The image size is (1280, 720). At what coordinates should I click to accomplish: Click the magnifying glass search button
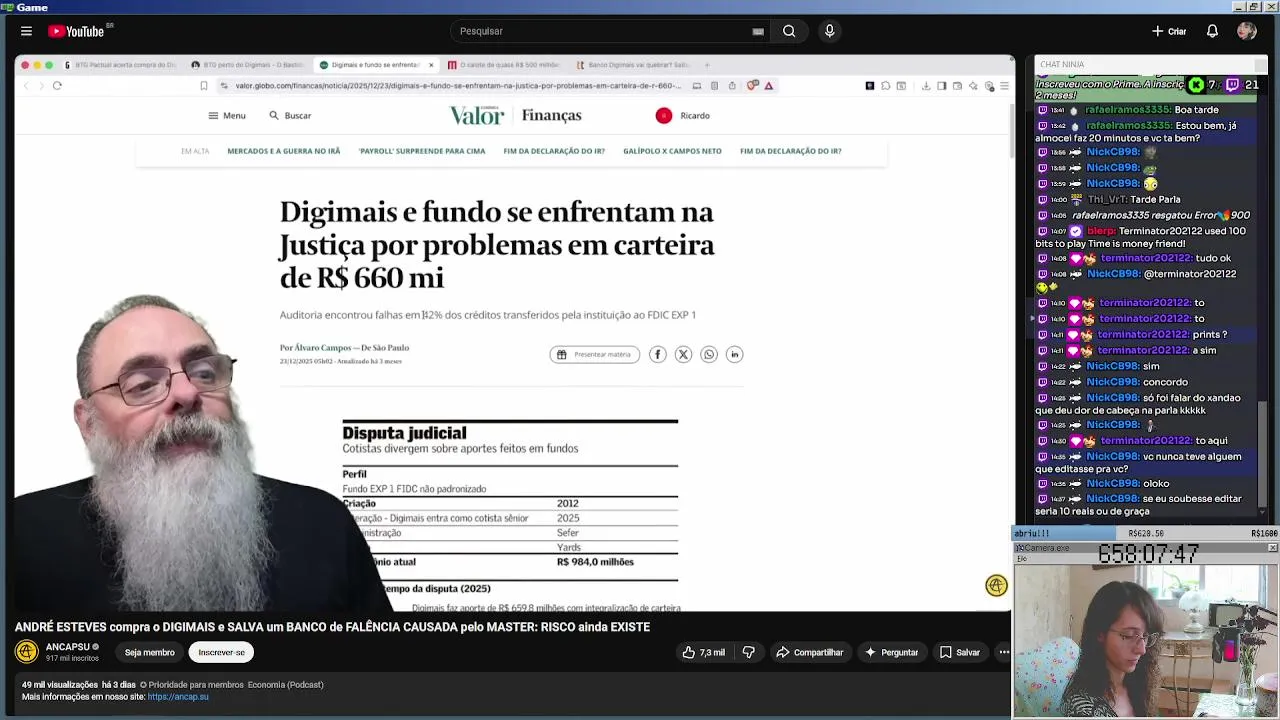(x=789, y=31)
